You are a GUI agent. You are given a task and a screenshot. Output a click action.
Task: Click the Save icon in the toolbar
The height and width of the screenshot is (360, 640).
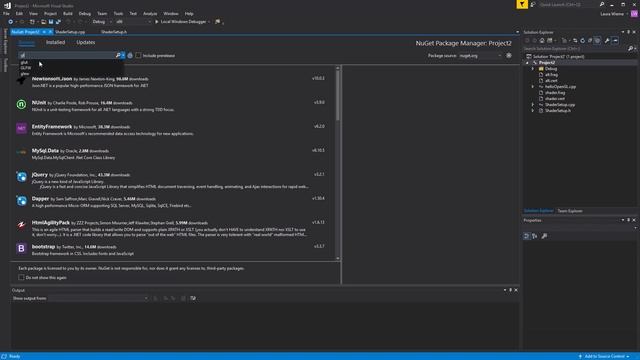pos(51,22)
